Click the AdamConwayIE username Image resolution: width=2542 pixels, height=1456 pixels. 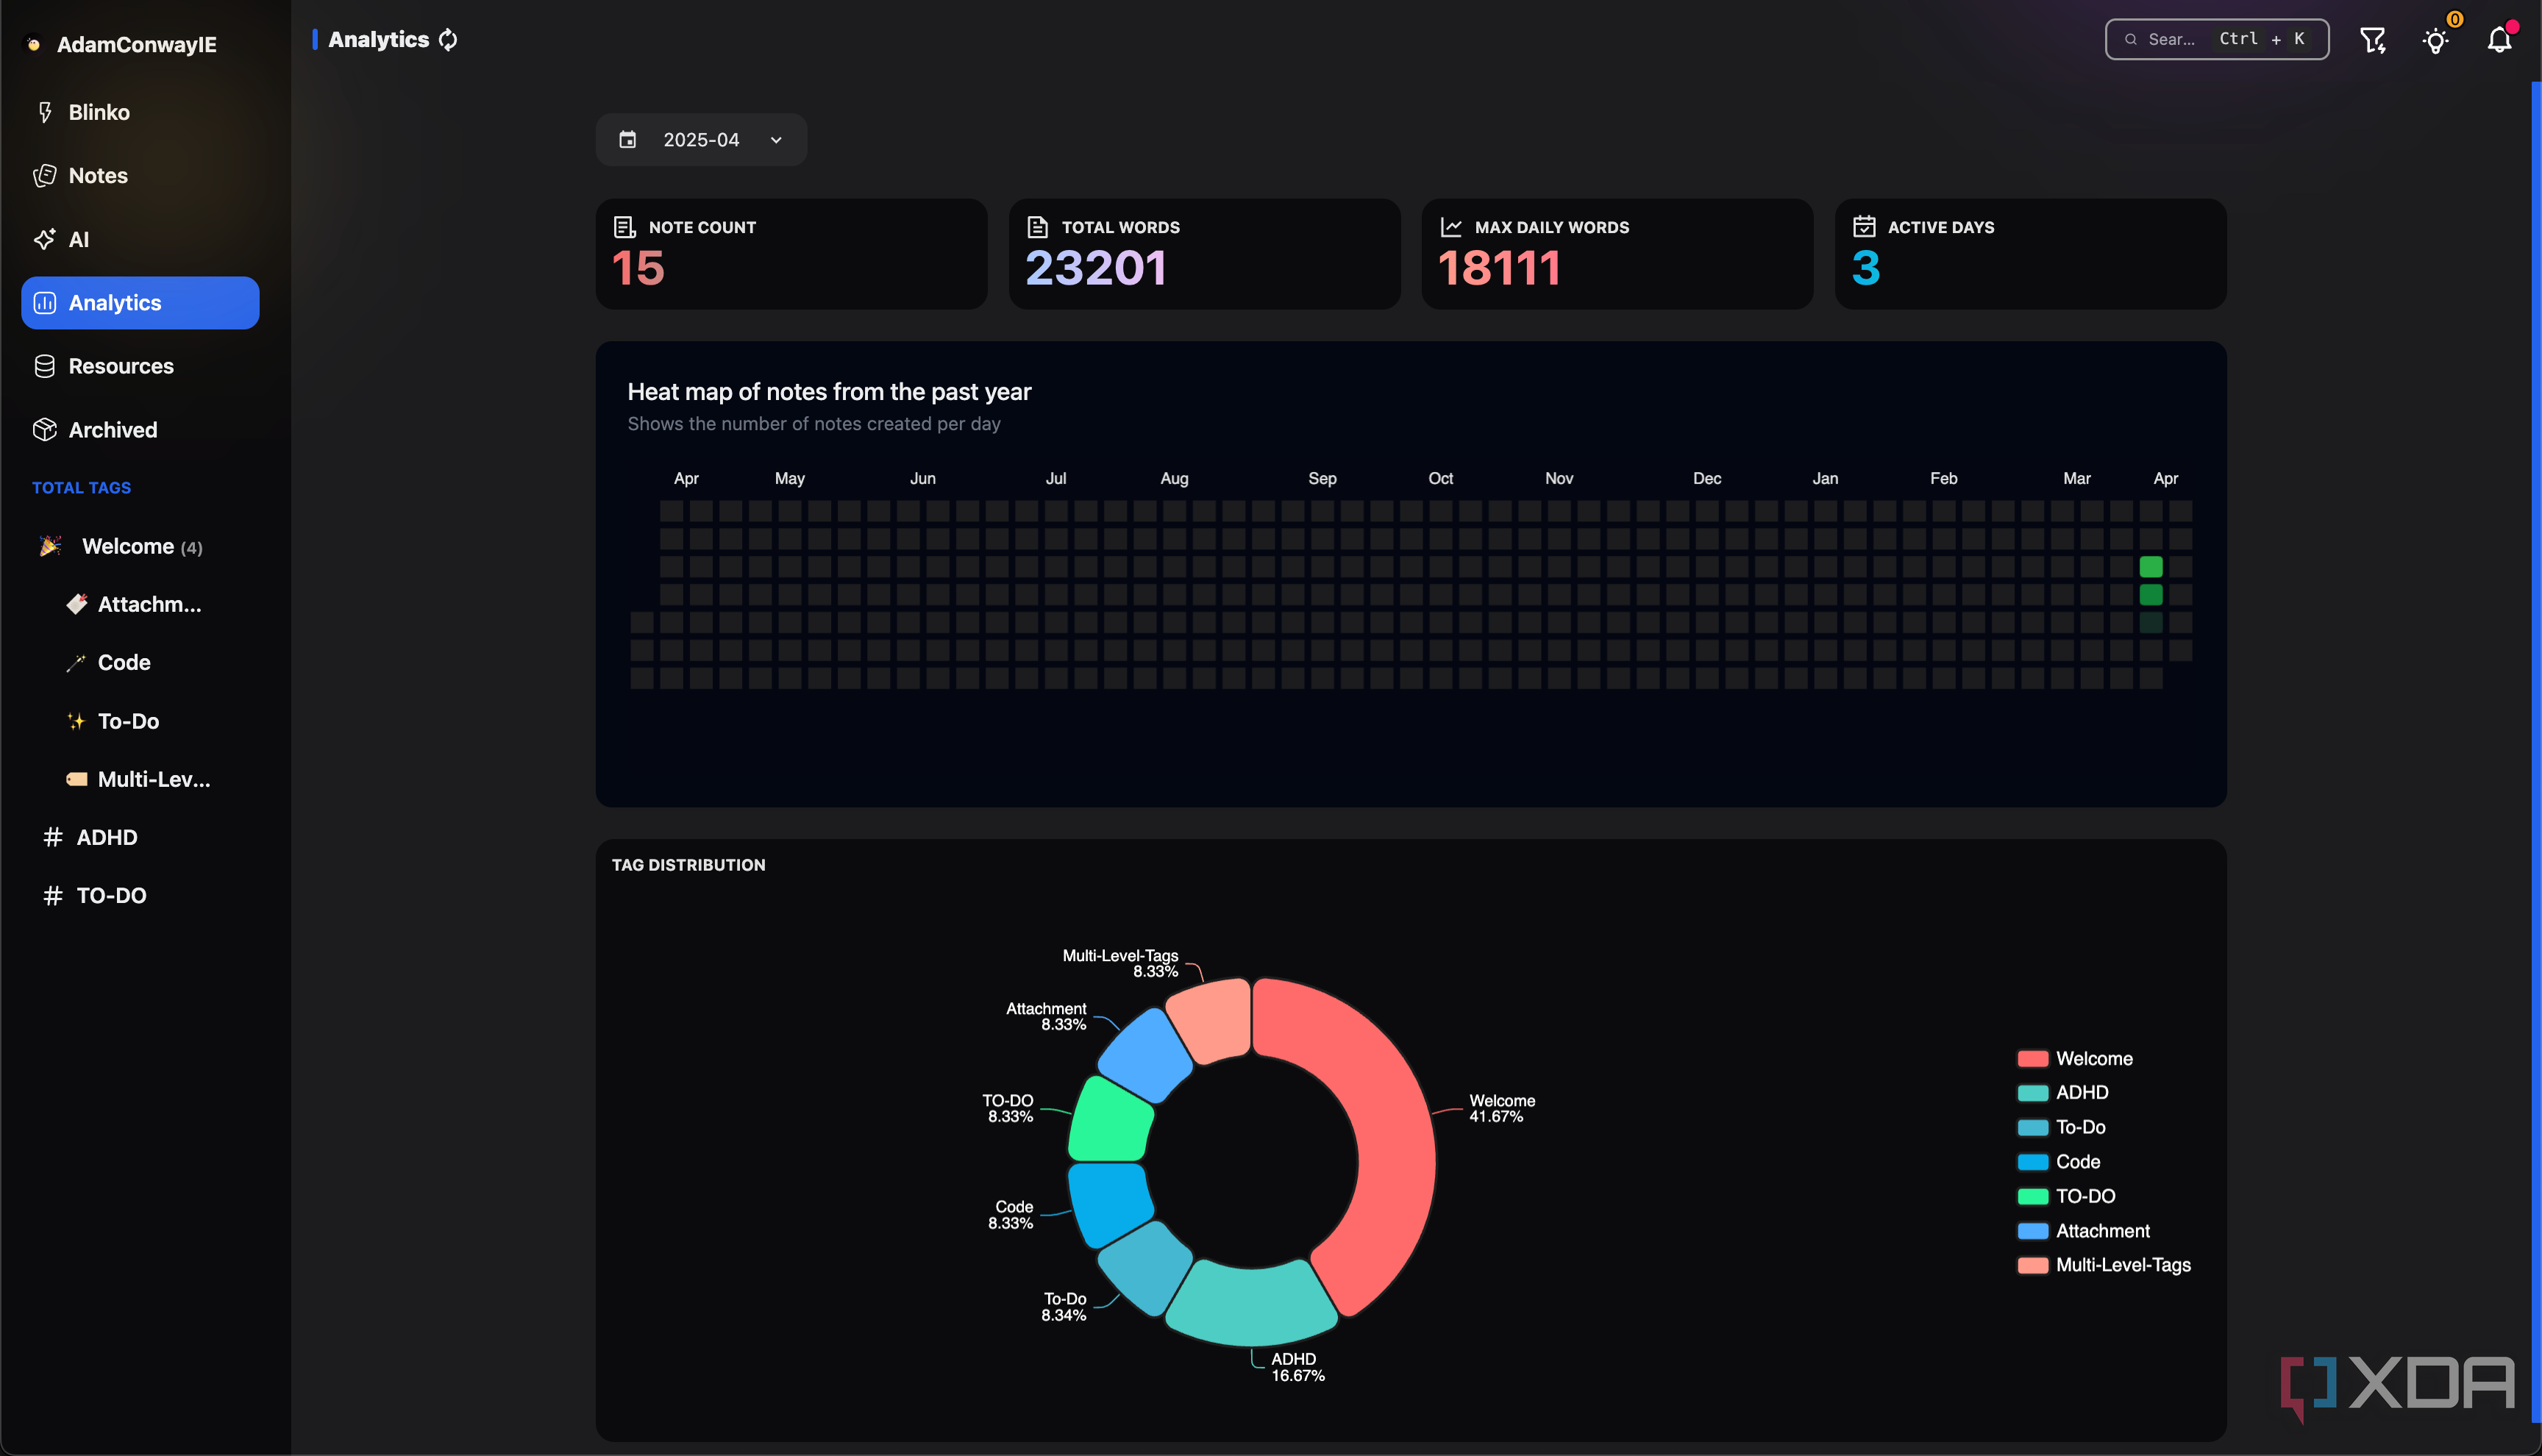(x=137, y=44)
